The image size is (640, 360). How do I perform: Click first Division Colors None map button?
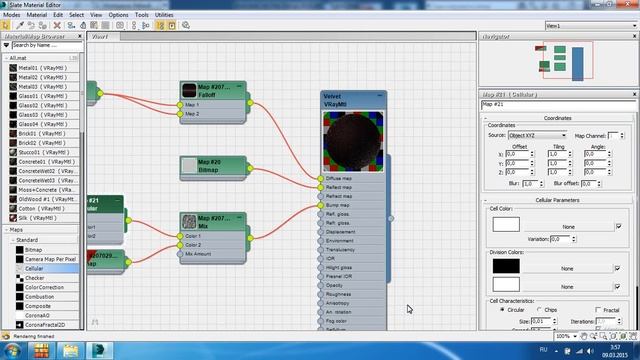pyautogui.click(x=567, y=269)
